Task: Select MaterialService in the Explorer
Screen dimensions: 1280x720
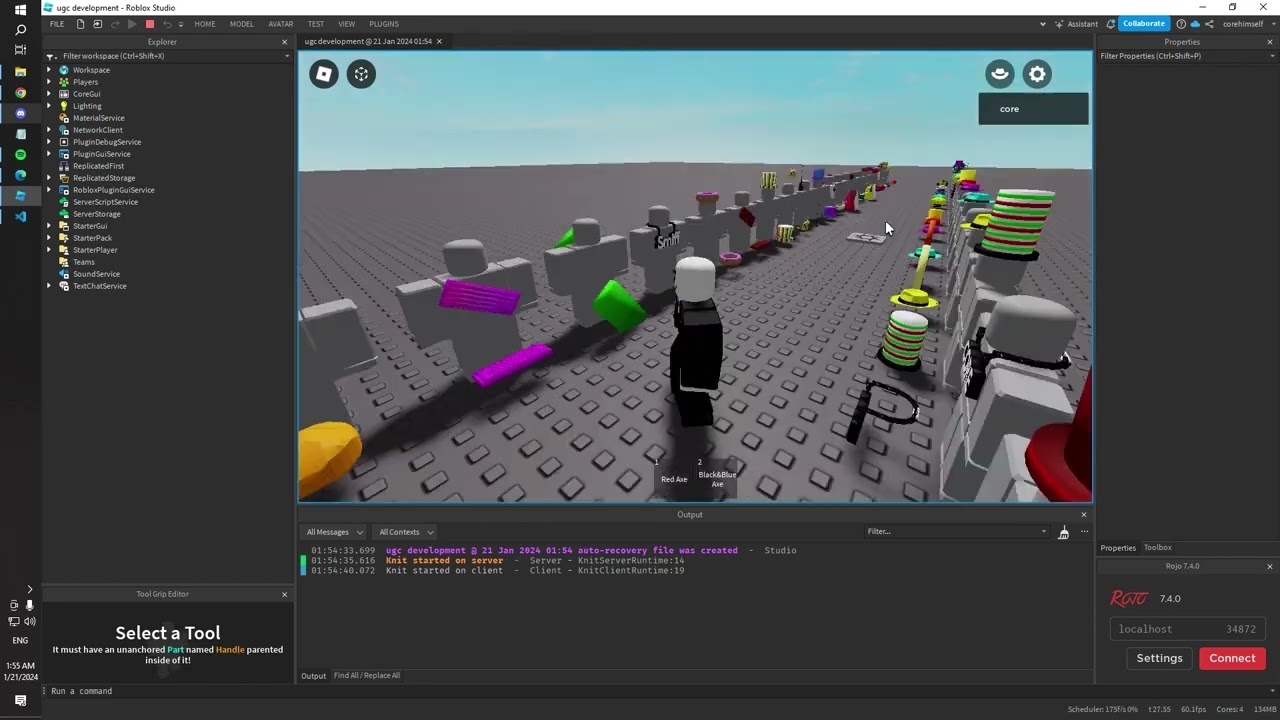Action: 98,118
